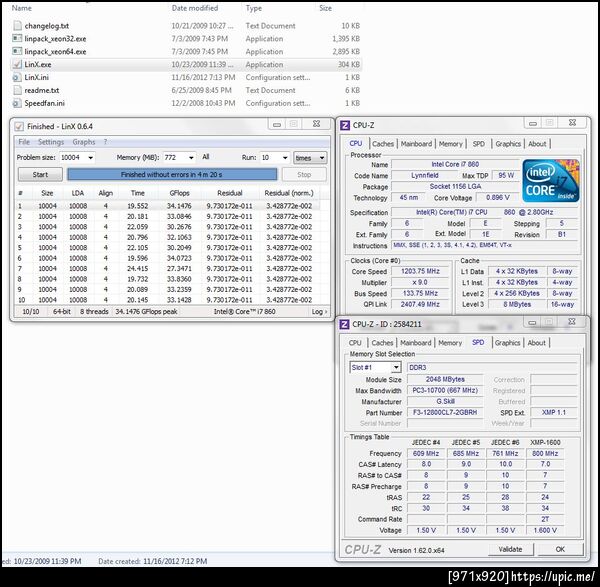600x587 pixels.
Task: Expand the Log panel in LinX
Action: coord(319,311)
